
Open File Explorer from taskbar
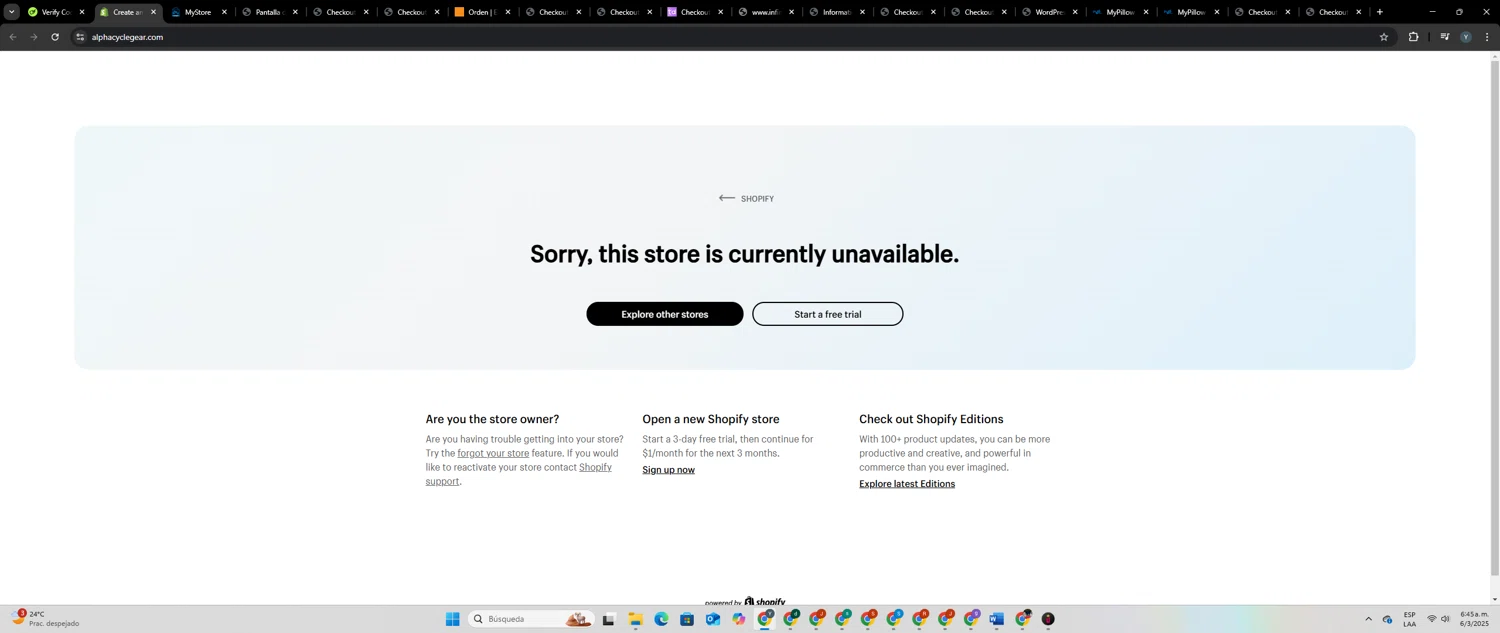point(635,620)
